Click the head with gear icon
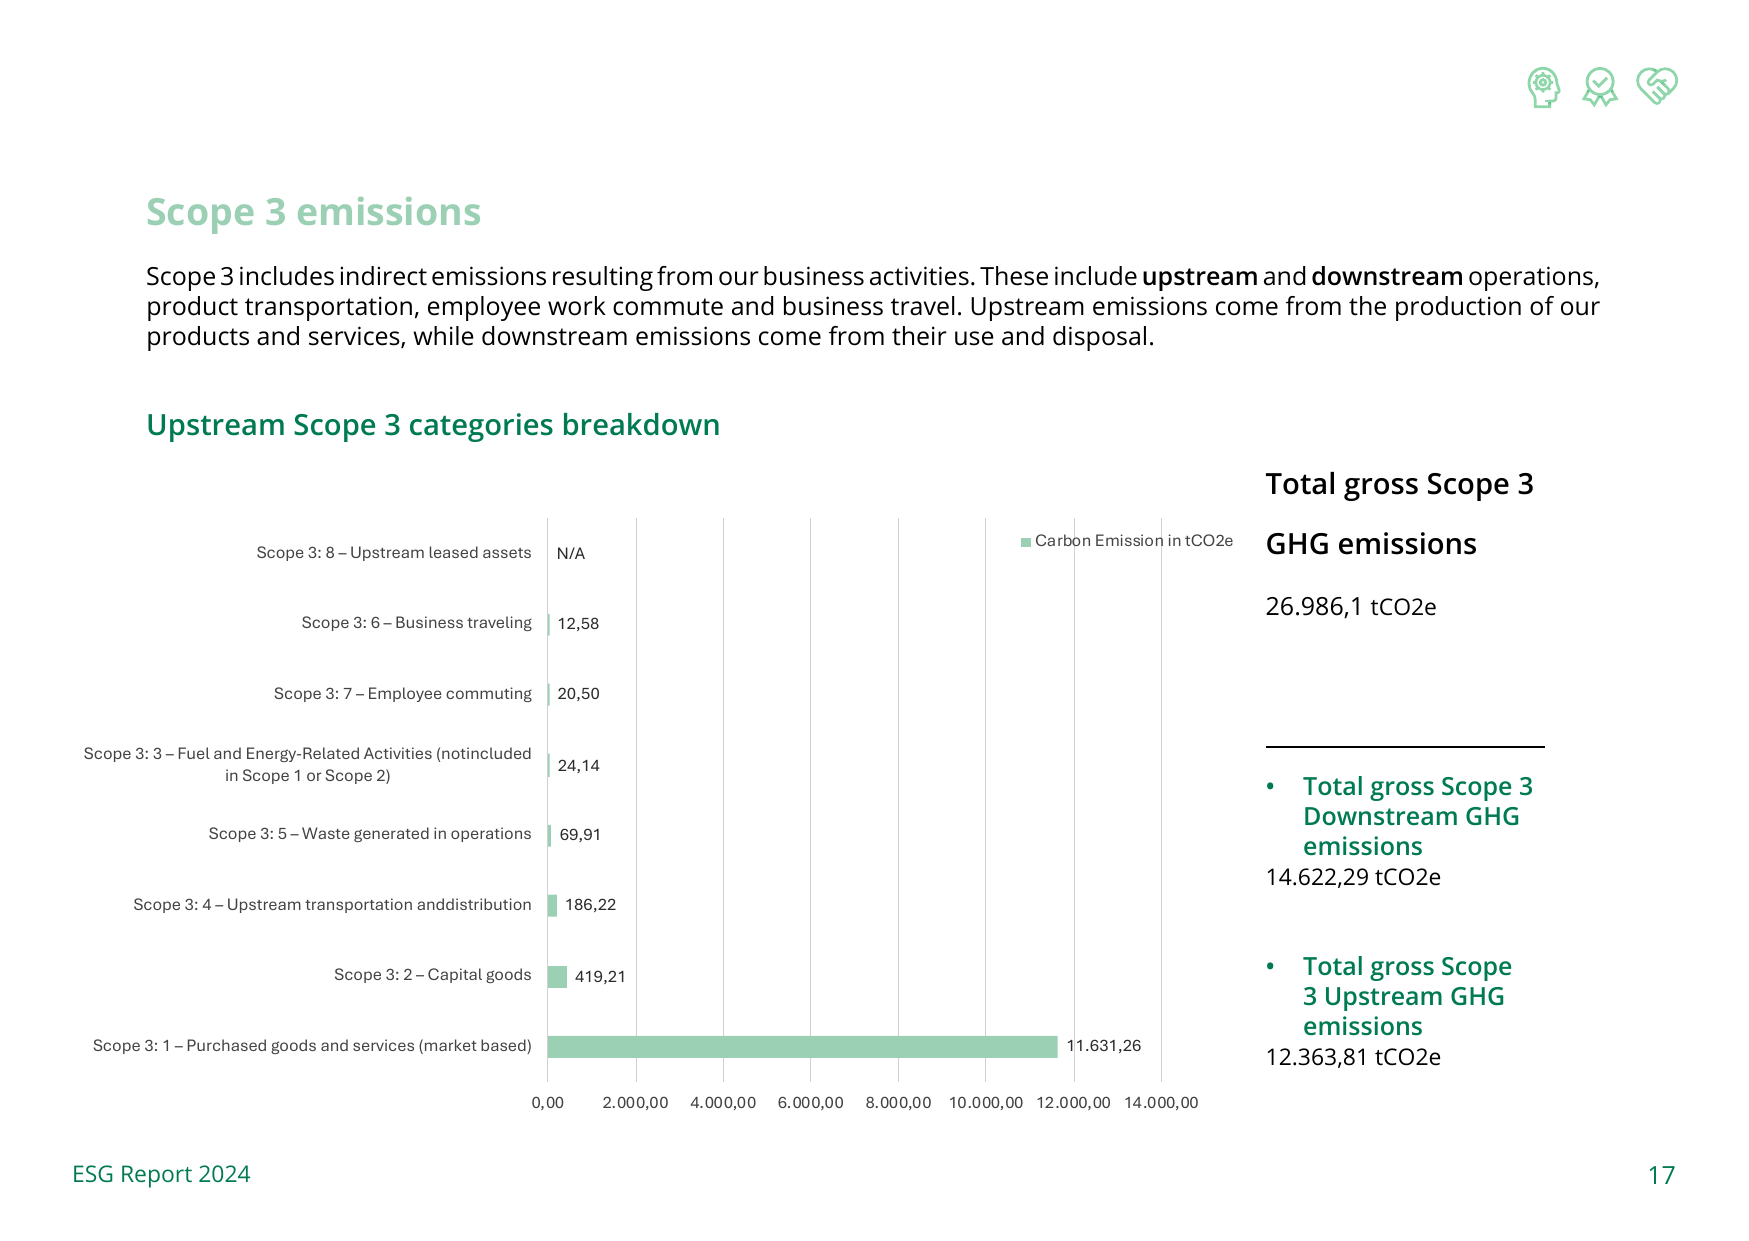 pyautogui.click(x=1544, y=87)
